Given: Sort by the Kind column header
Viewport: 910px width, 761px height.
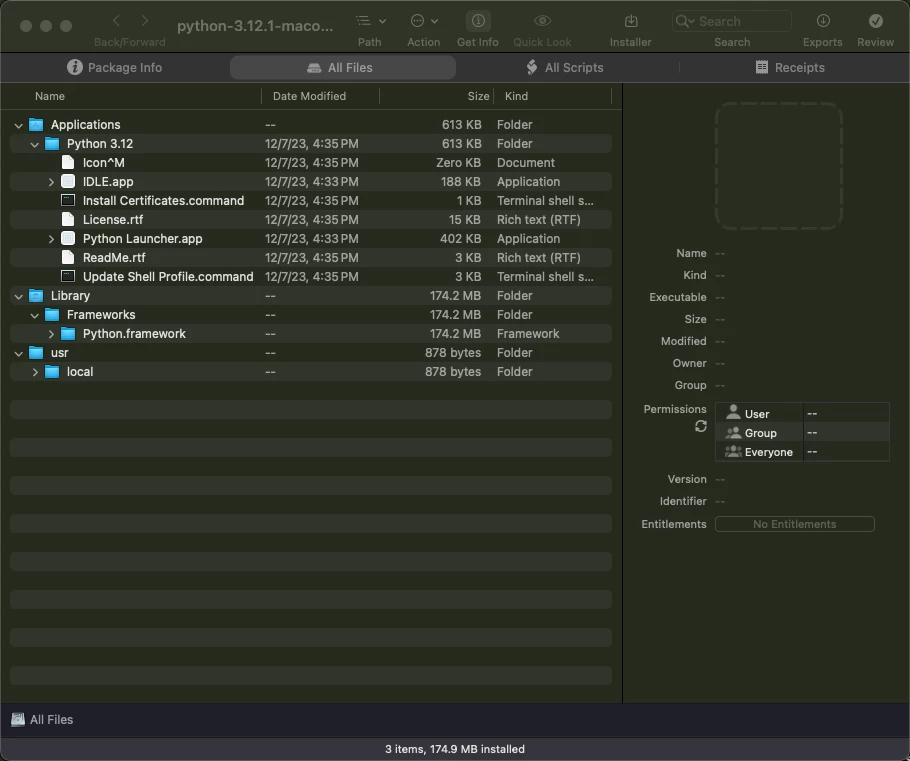Looking at the screenshot, I should tap(516, 96).
